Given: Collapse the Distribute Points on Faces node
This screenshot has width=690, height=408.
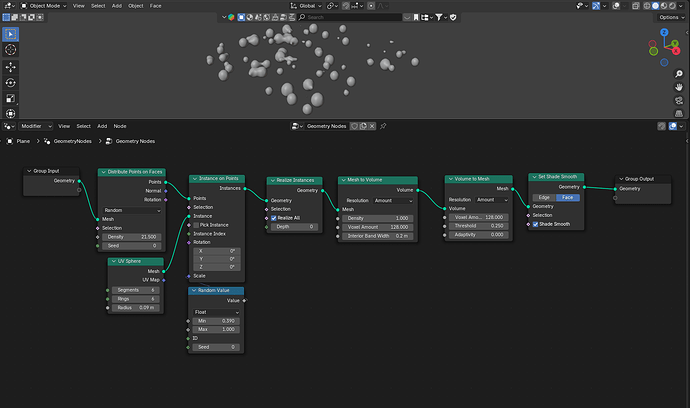Looking at the screenshot, I should (103, 172).
